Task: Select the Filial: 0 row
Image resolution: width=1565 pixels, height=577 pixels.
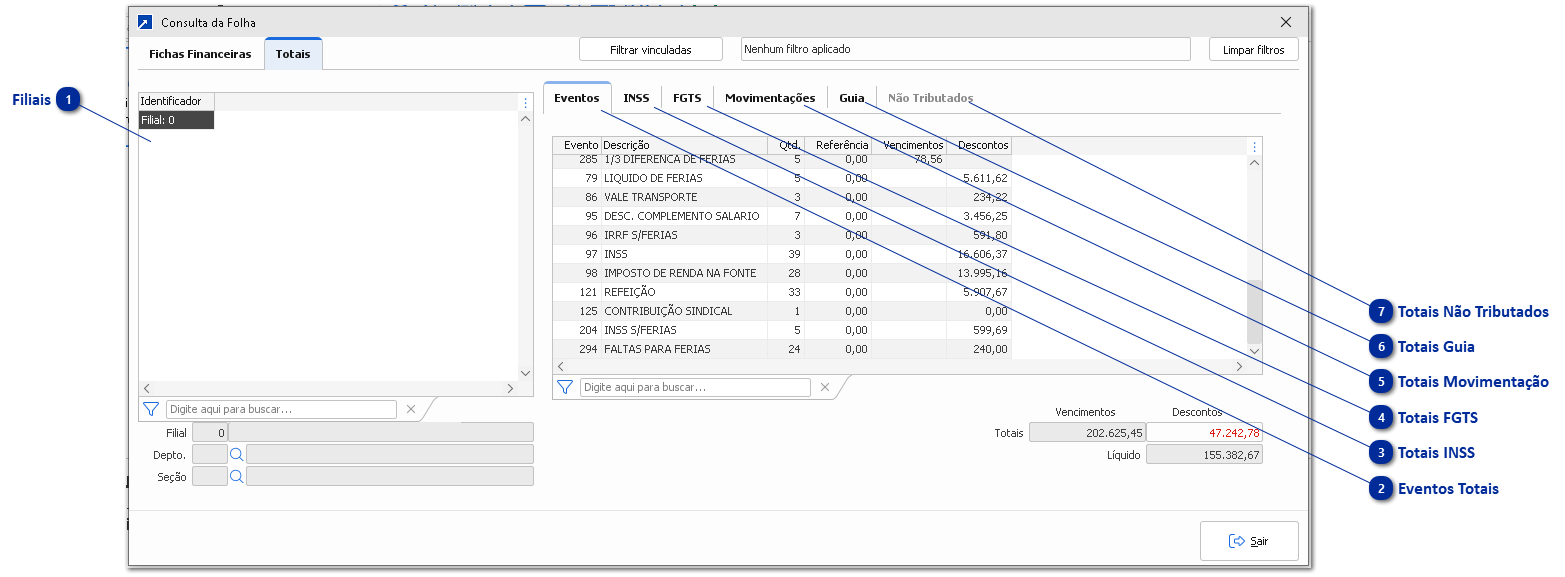Action: tap(176, 120)
